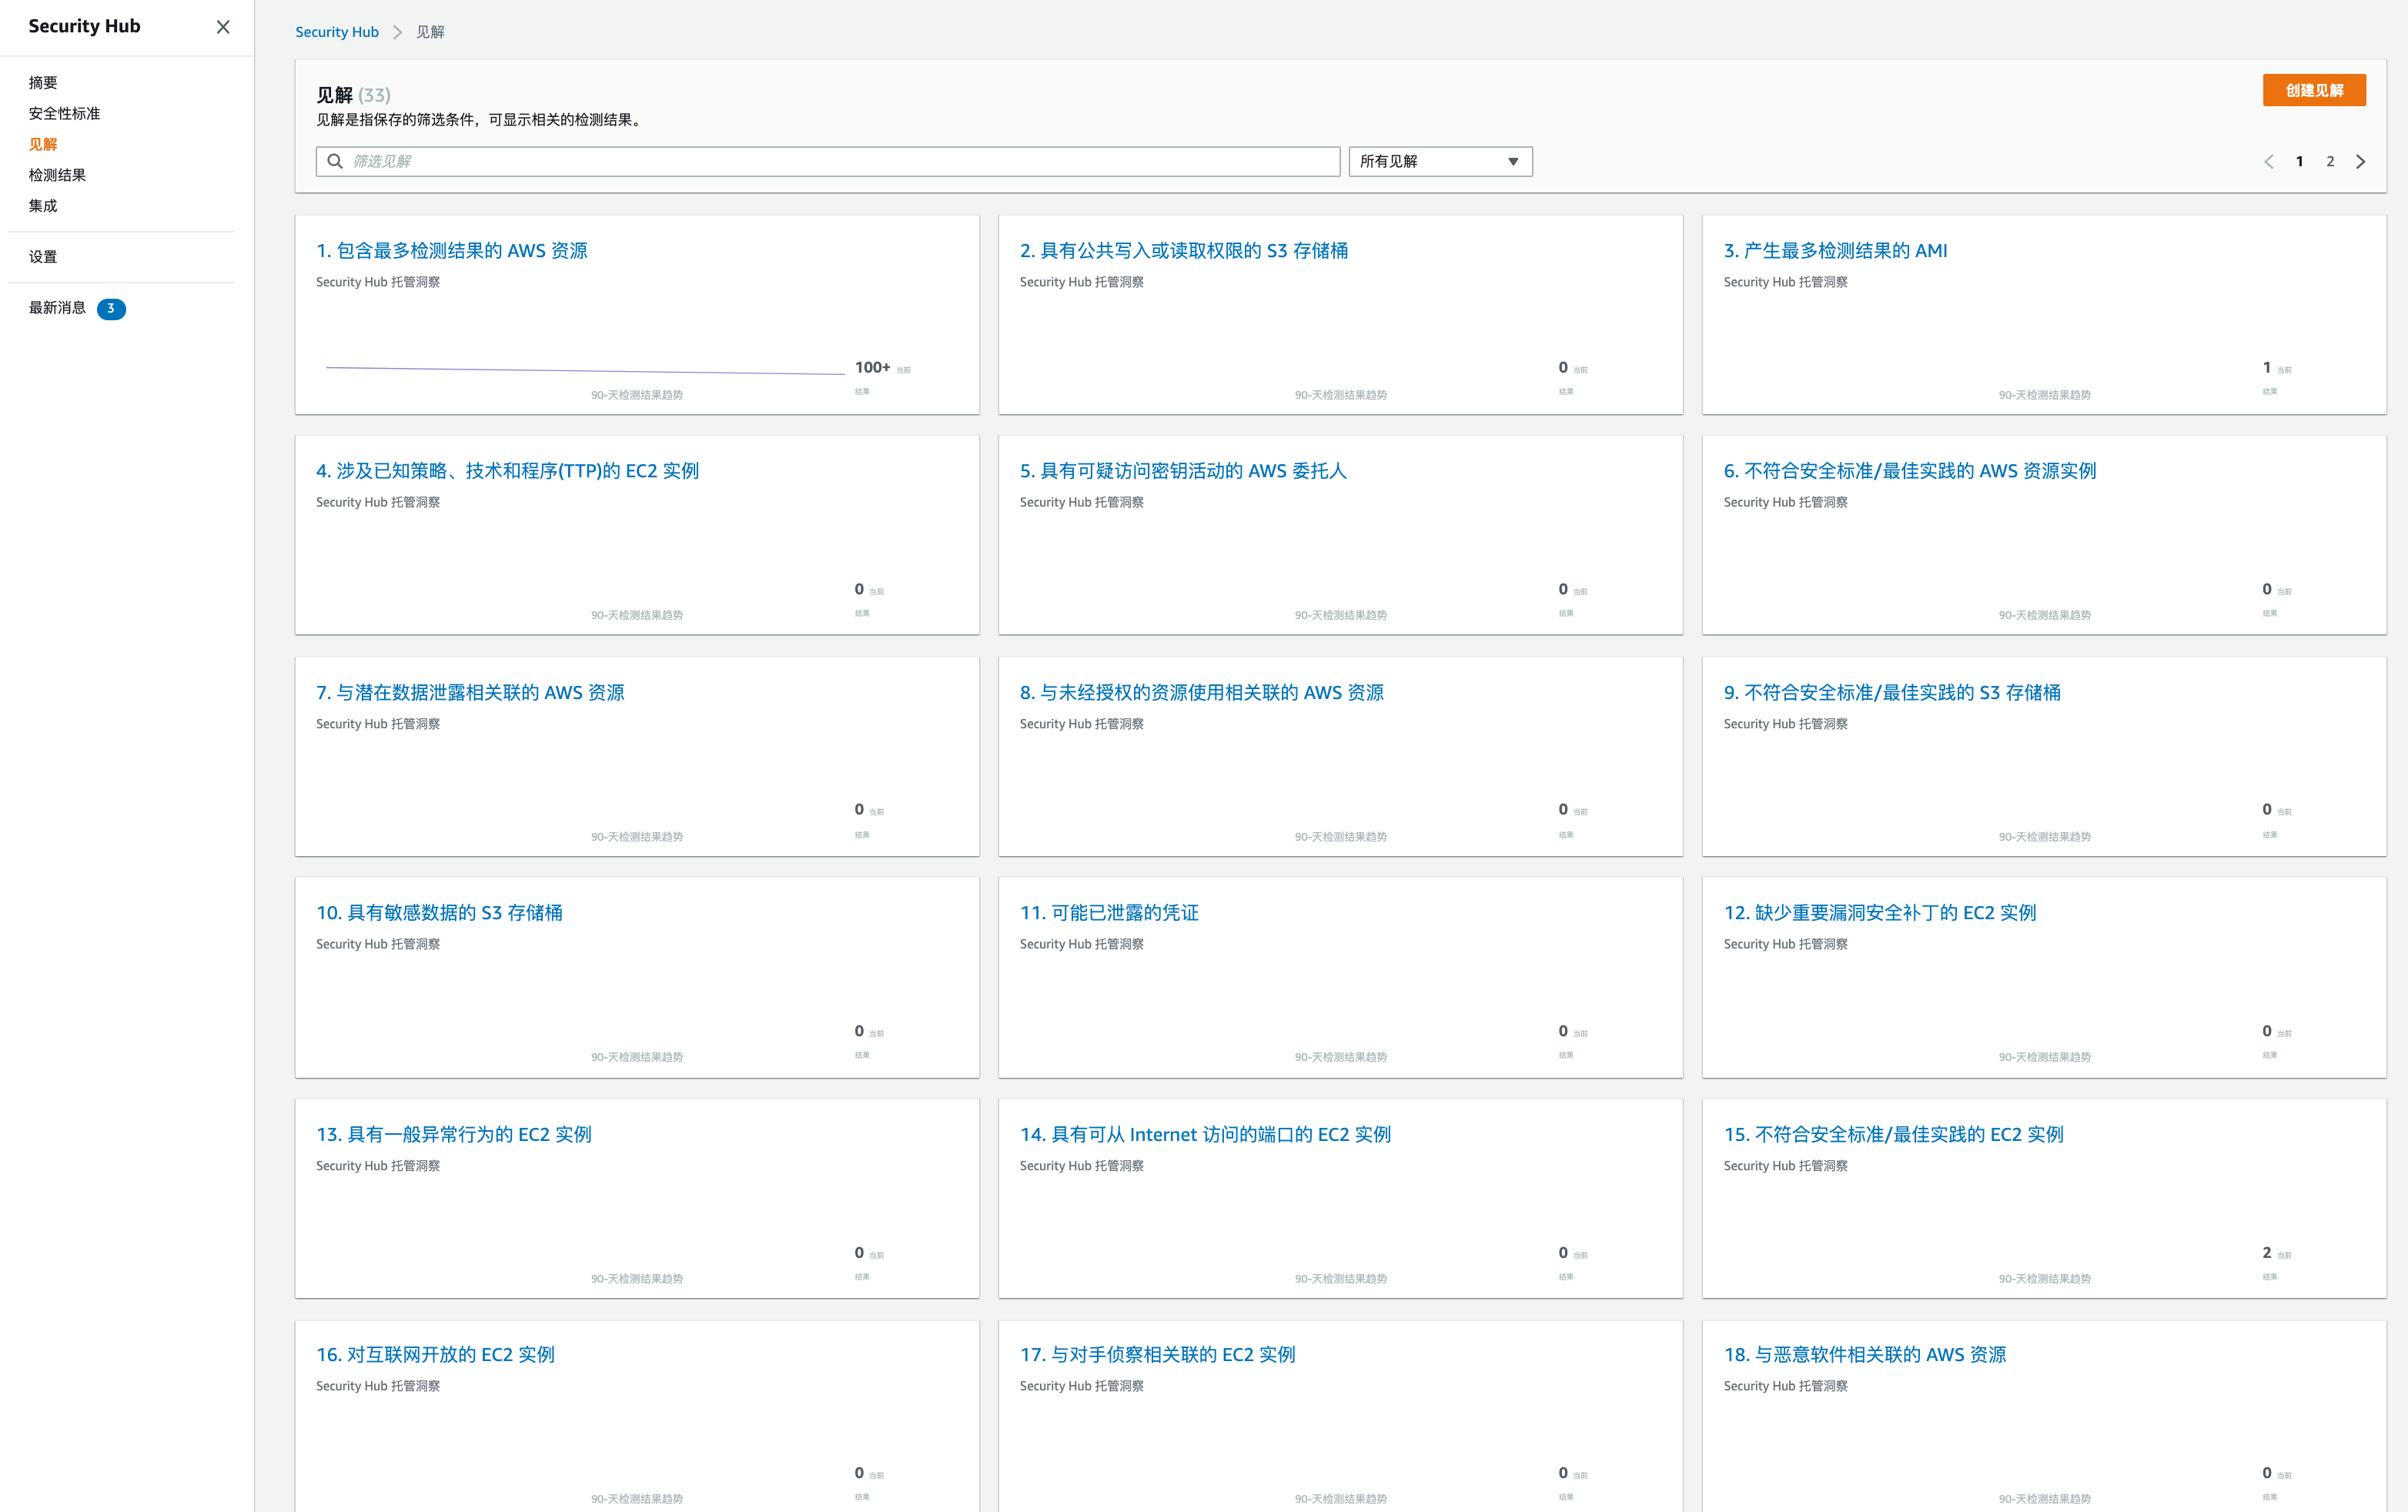The width and height of the screenshot is (2408, 1512).
Task: Open 设置 from the sidebar
Action: (x=43, y=257)
